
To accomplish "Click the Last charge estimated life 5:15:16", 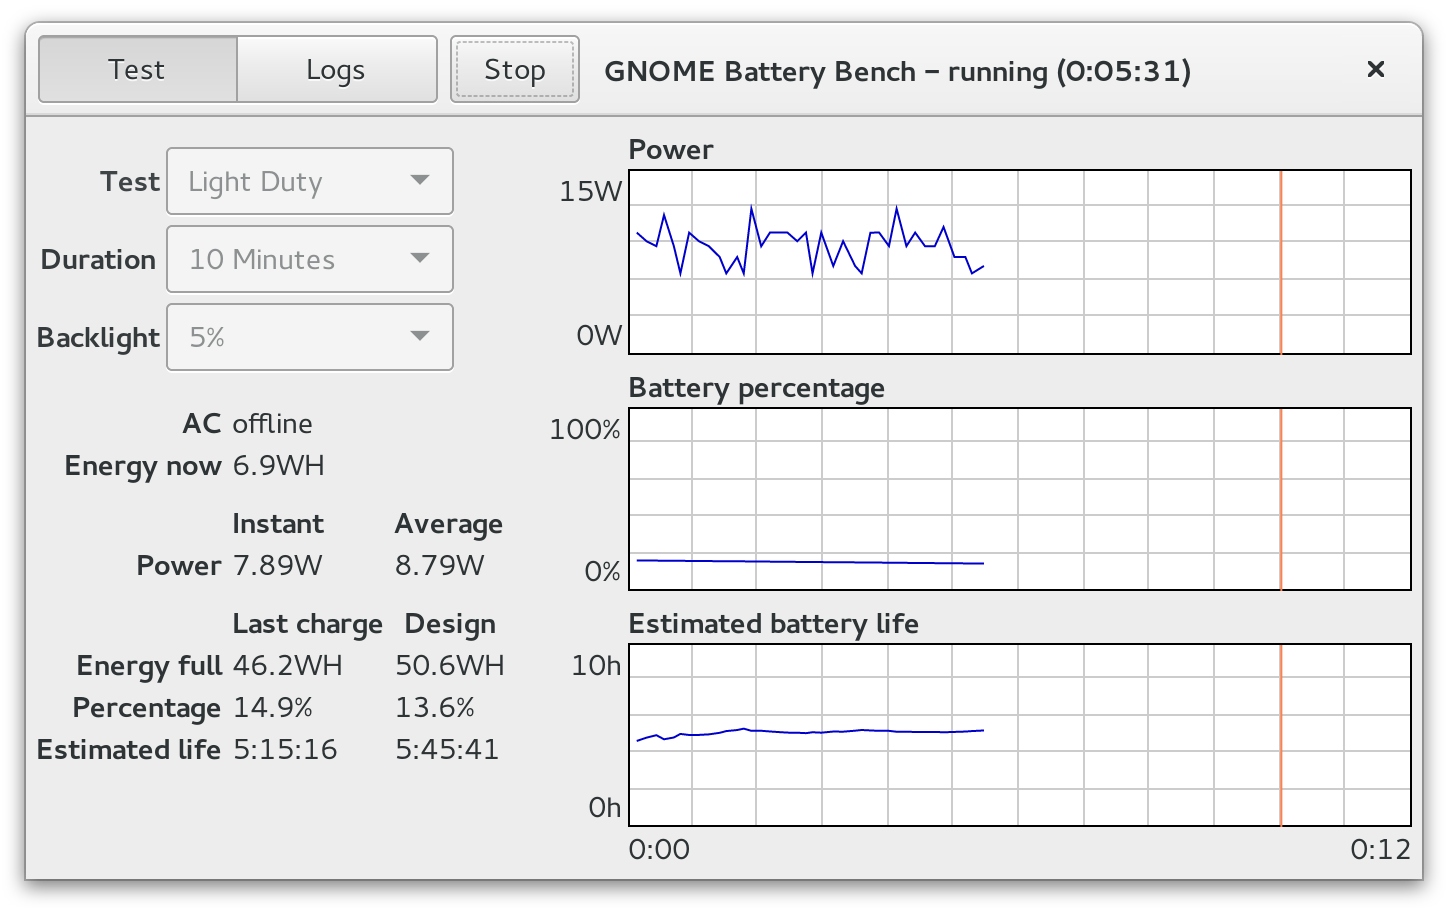I will [x=285, y=750].
